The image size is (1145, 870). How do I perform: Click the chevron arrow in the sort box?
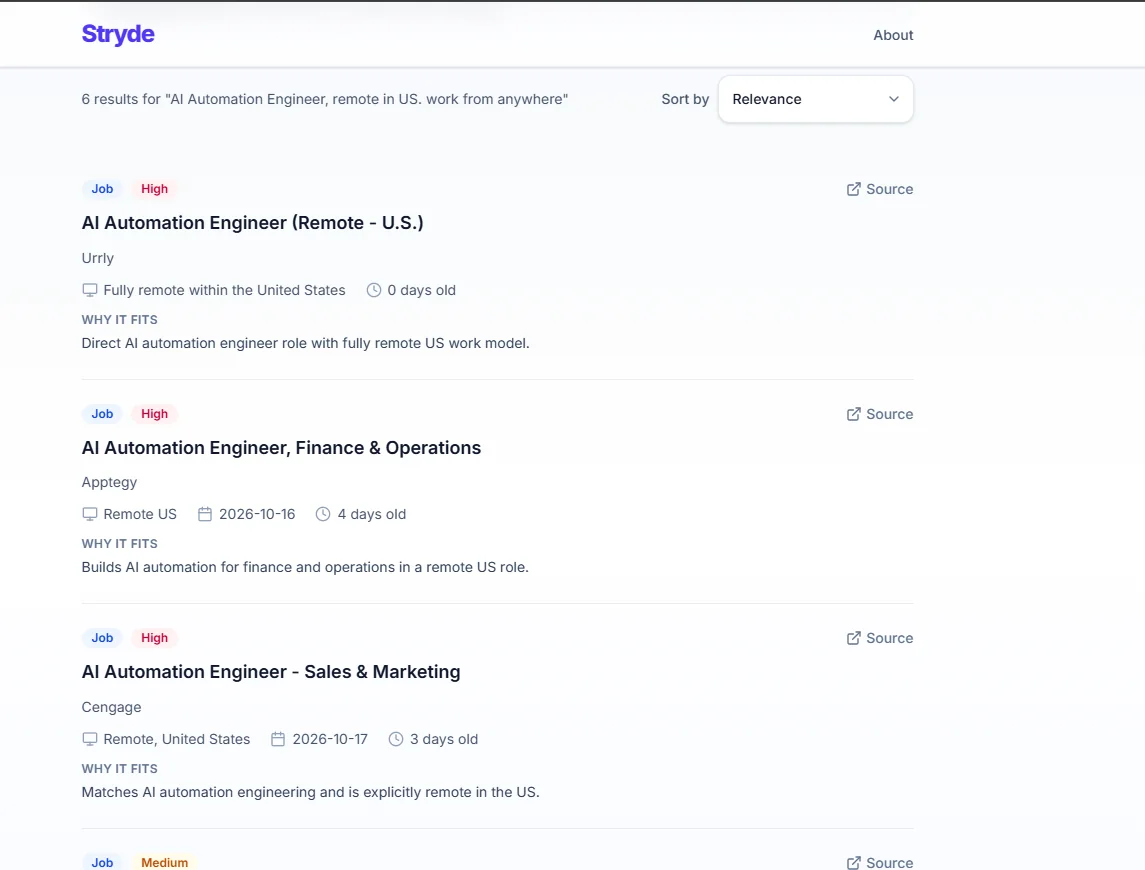coord(894,99)
